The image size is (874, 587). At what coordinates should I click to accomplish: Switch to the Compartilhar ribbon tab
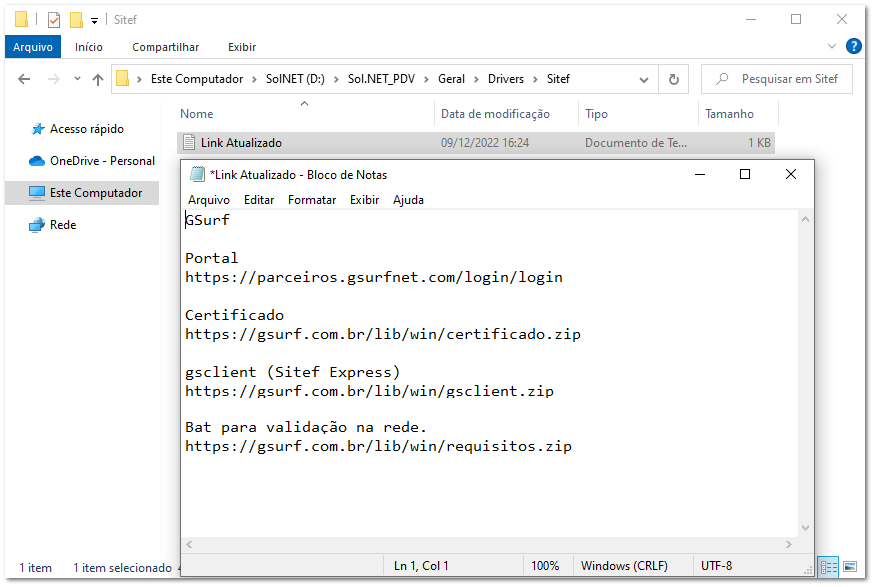click(x=165, y=47)
